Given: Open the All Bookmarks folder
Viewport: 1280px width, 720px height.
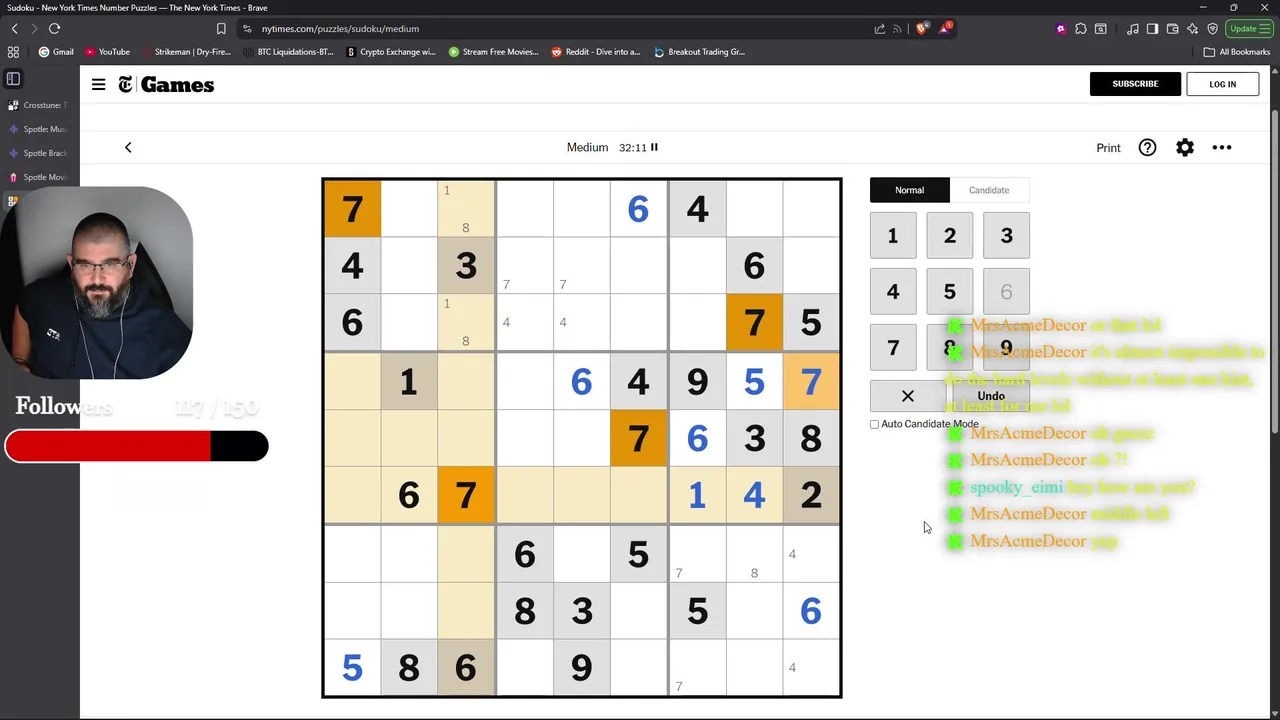Looking at the screenshot, I should (x=1237, y=52).
